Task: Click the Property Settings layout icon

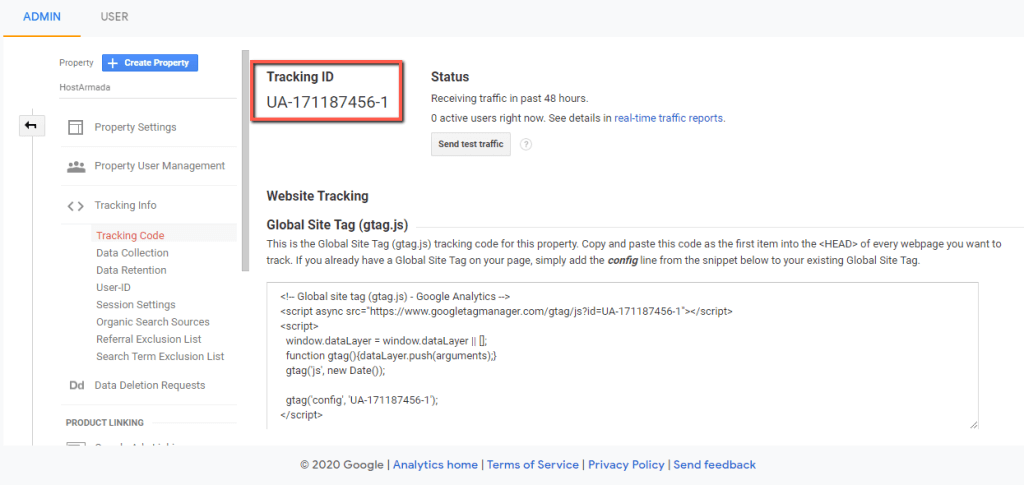Action: coord(76,127)
